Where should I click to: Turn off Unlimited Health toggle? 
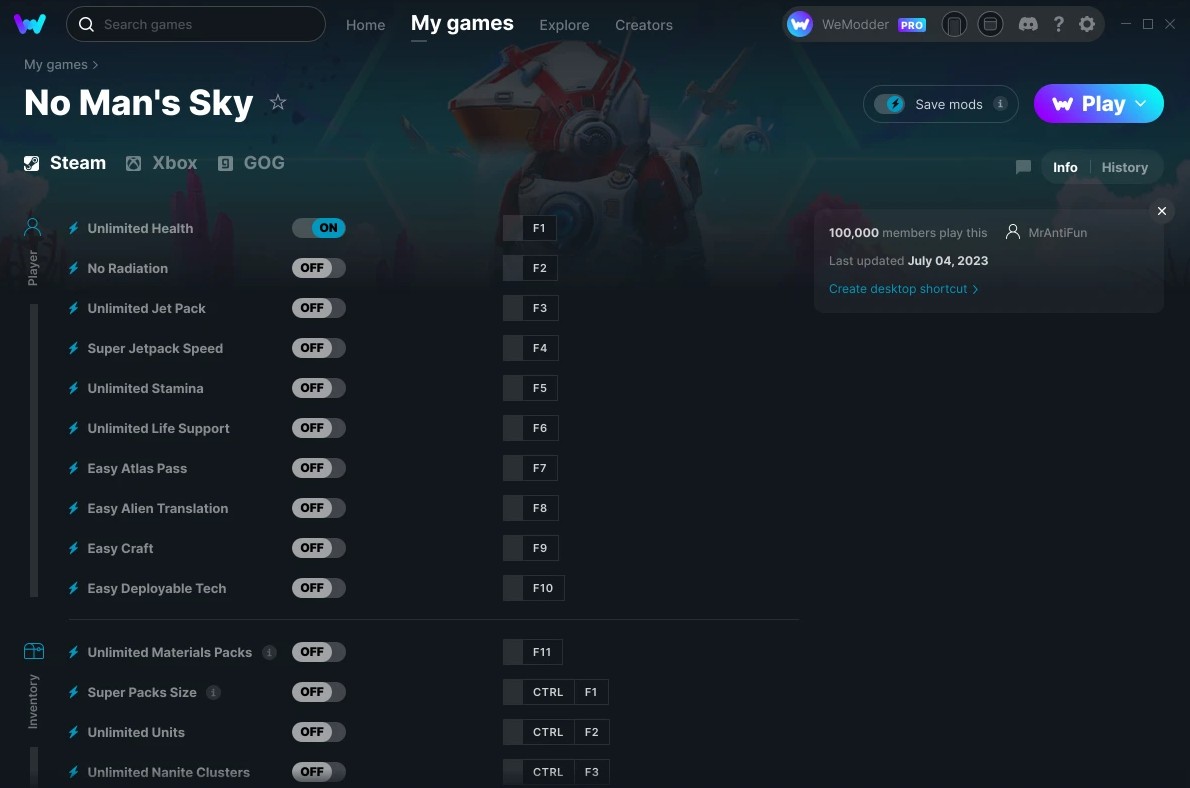(319, 228)
